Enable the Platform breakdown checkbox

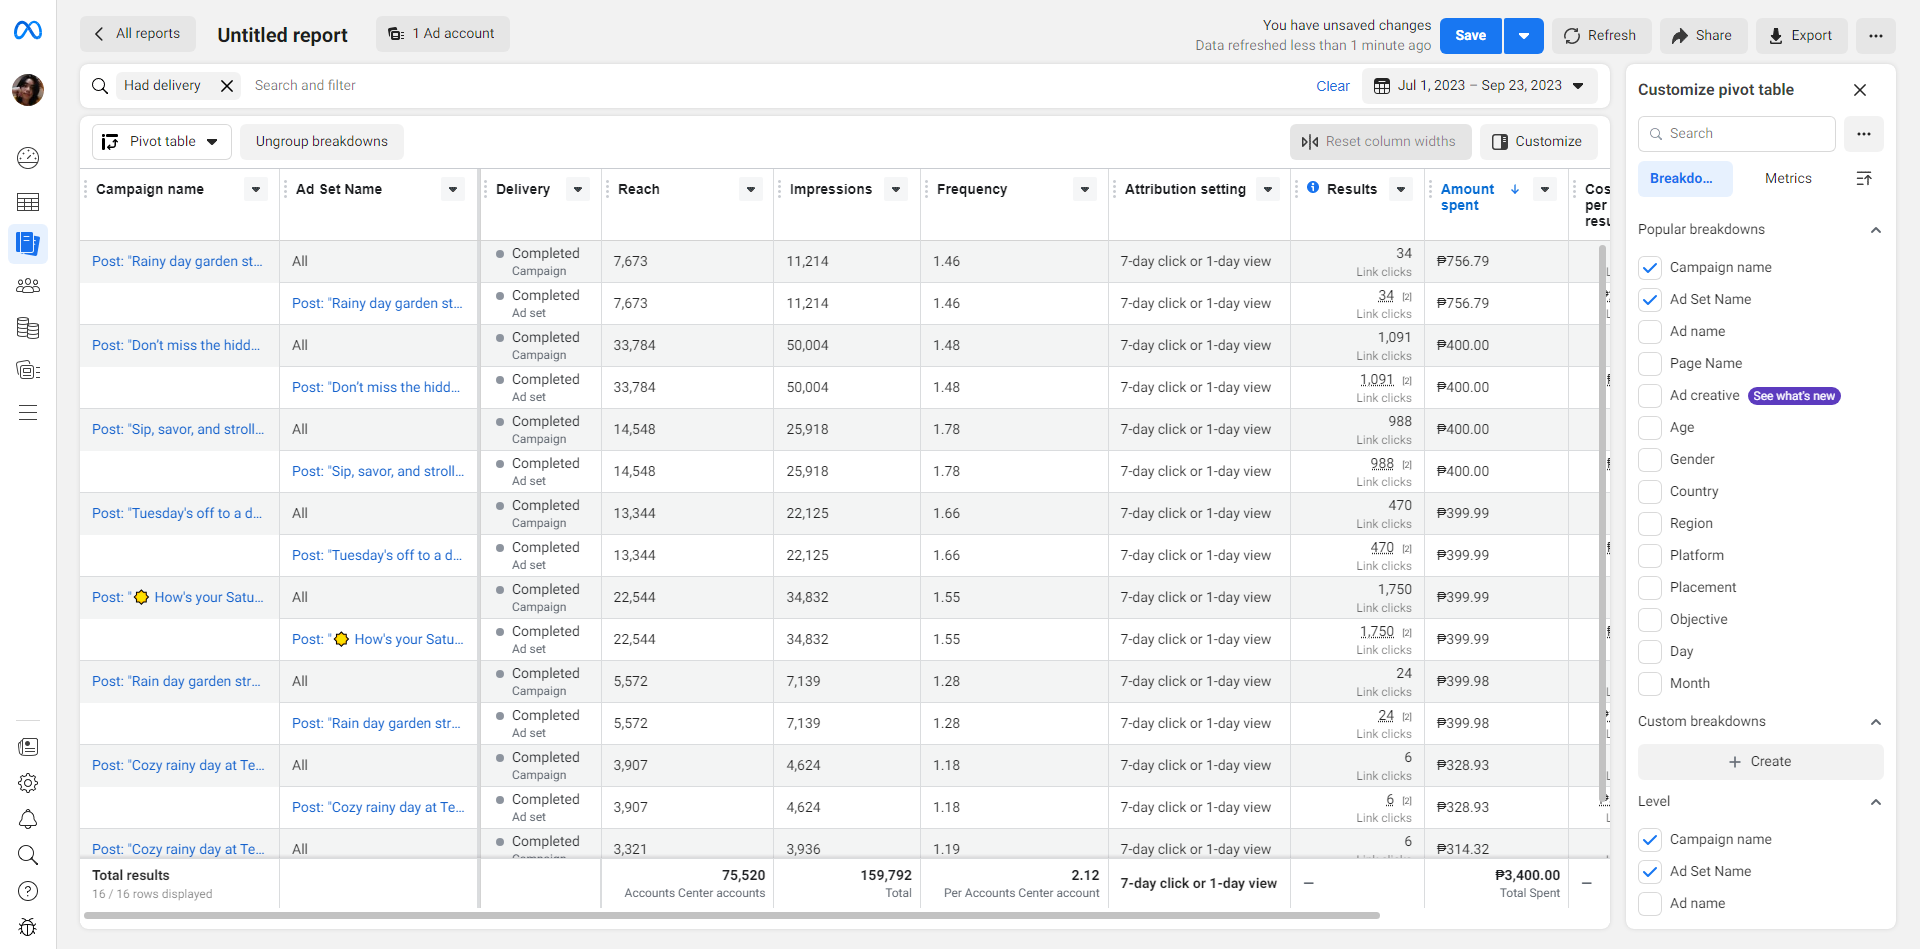pyautogui.click(x=1651, y=556)
